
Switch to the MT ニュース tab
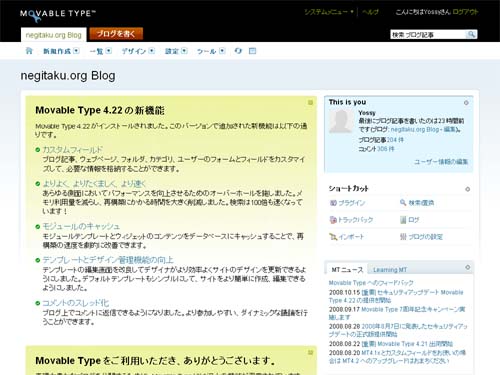tap(347, 269)
